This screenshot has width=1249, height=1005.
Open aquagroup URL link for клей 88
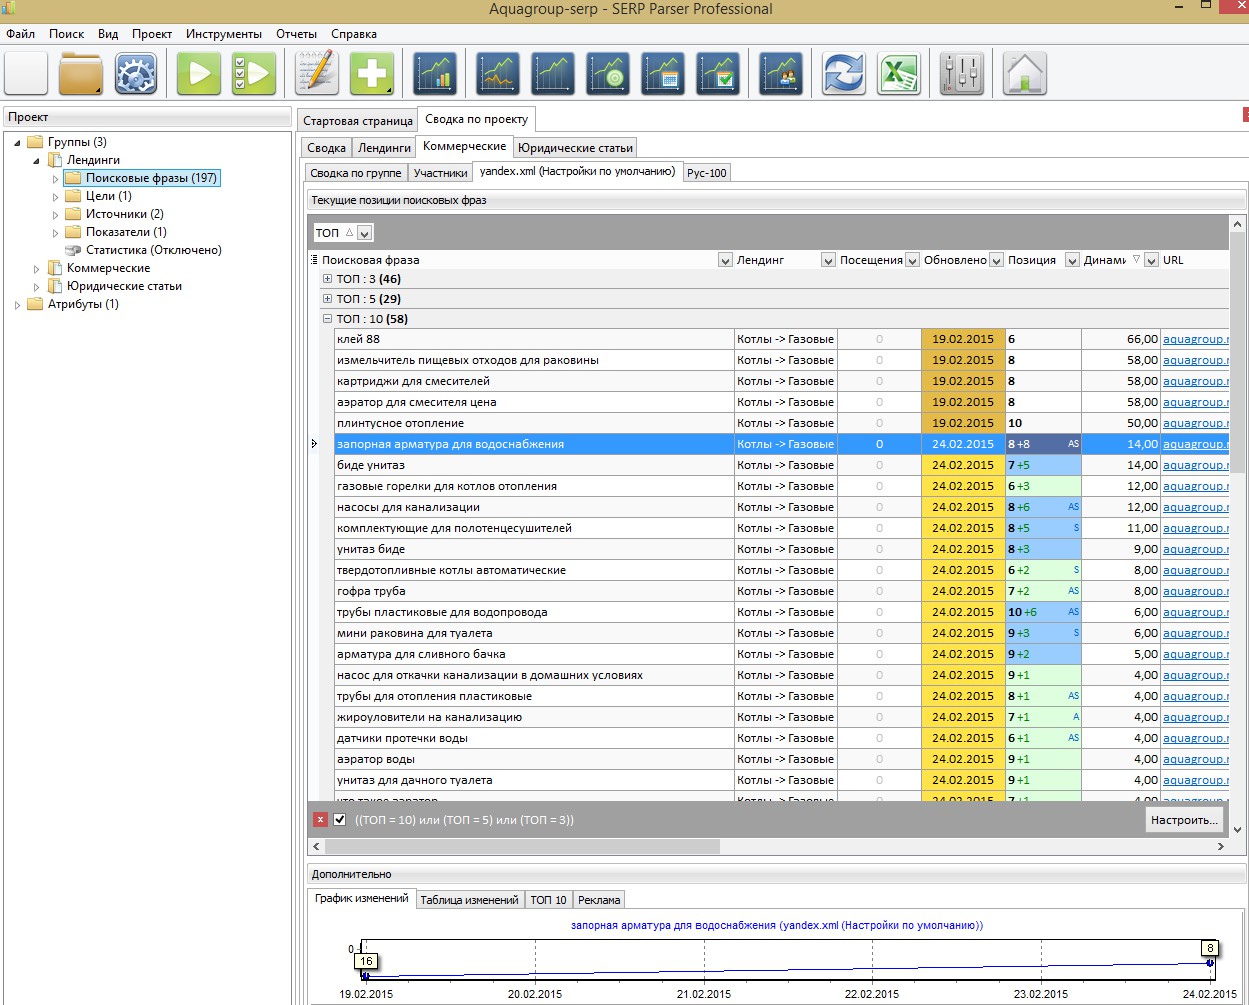click(x=1194, y=340)
